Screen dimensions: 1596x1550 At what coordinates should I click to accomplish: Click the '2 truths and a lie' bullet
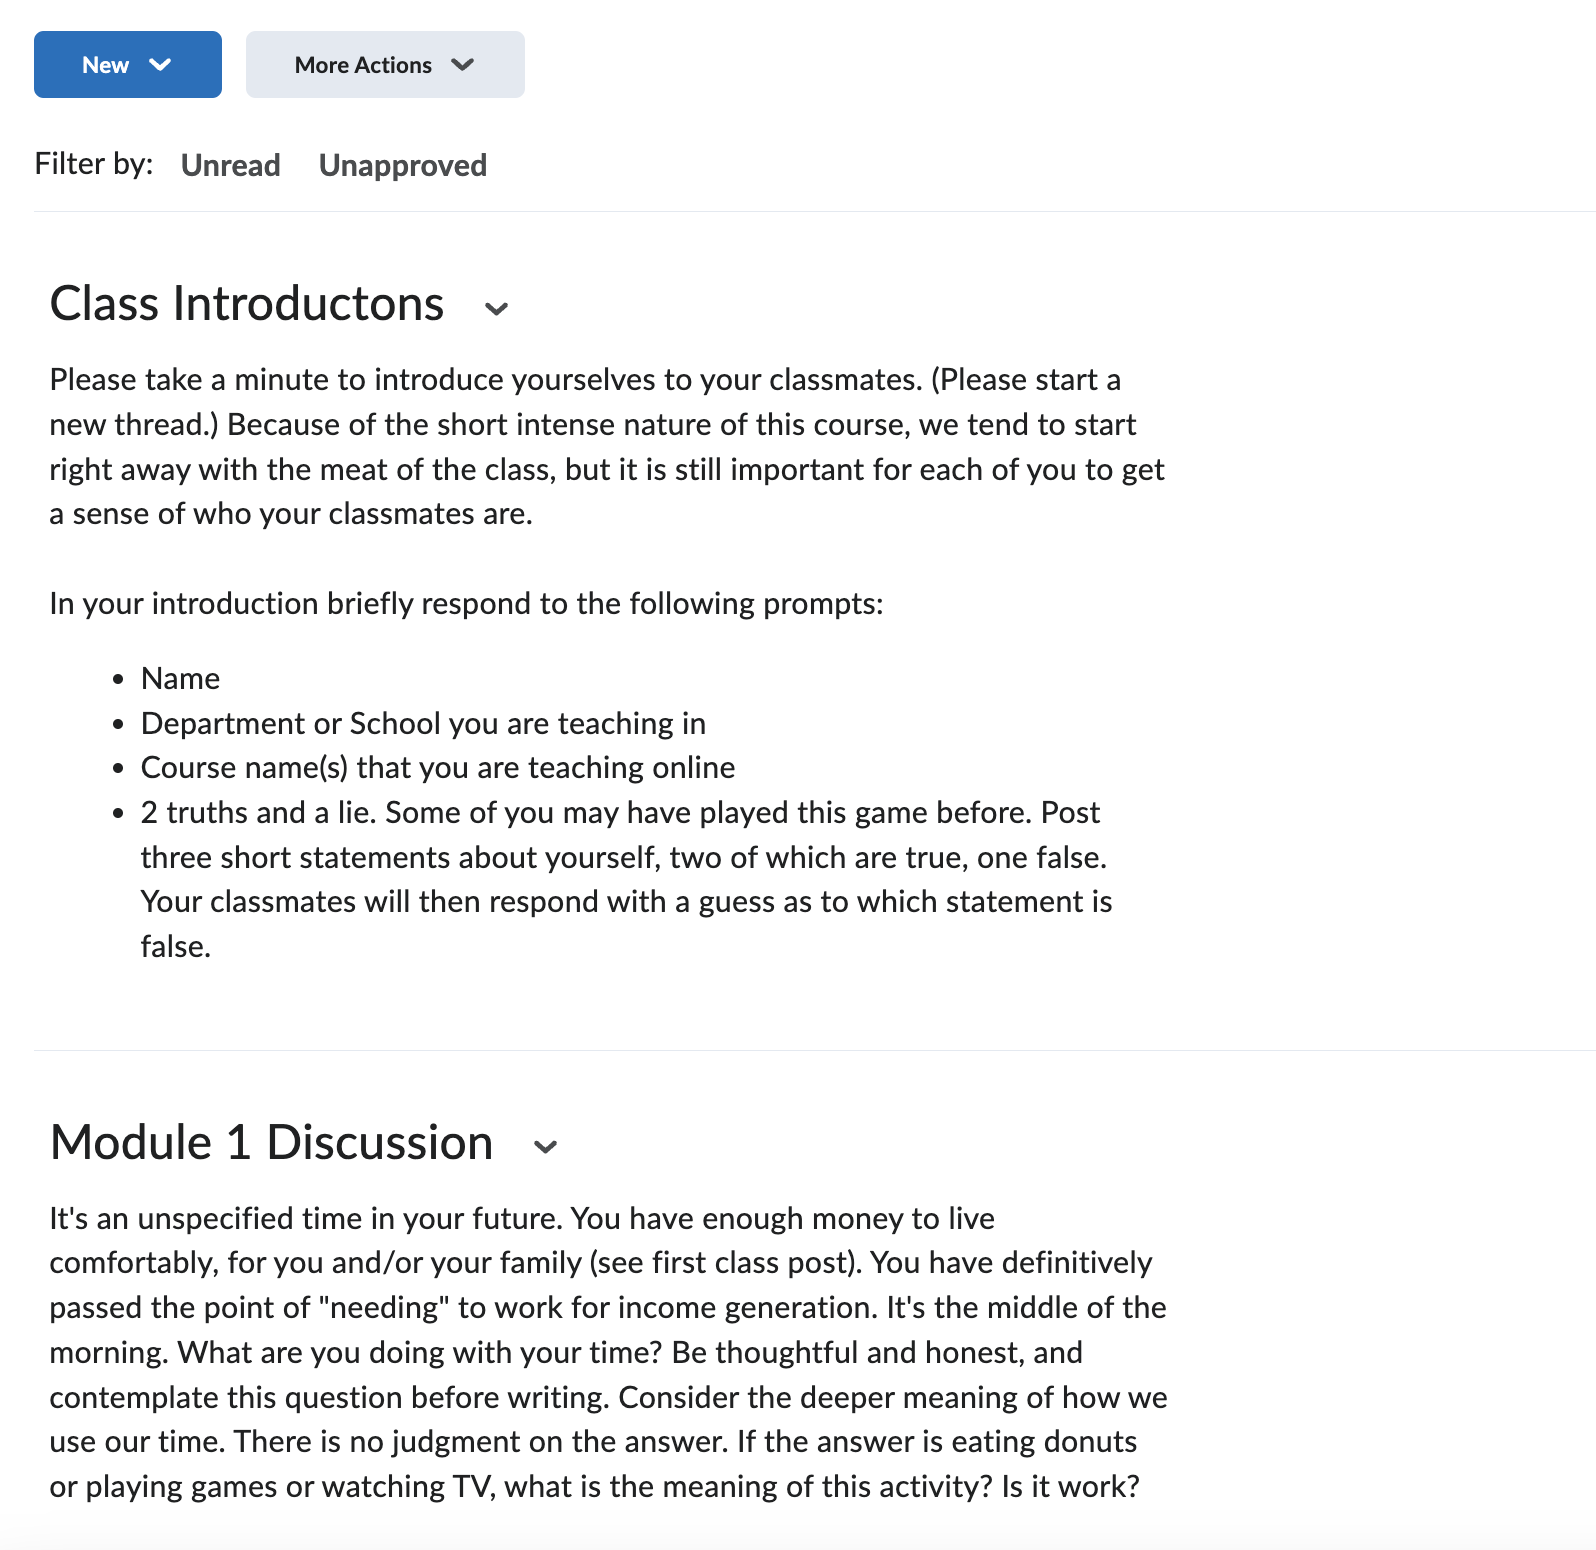pyautogui.click(x=627, y=879)
